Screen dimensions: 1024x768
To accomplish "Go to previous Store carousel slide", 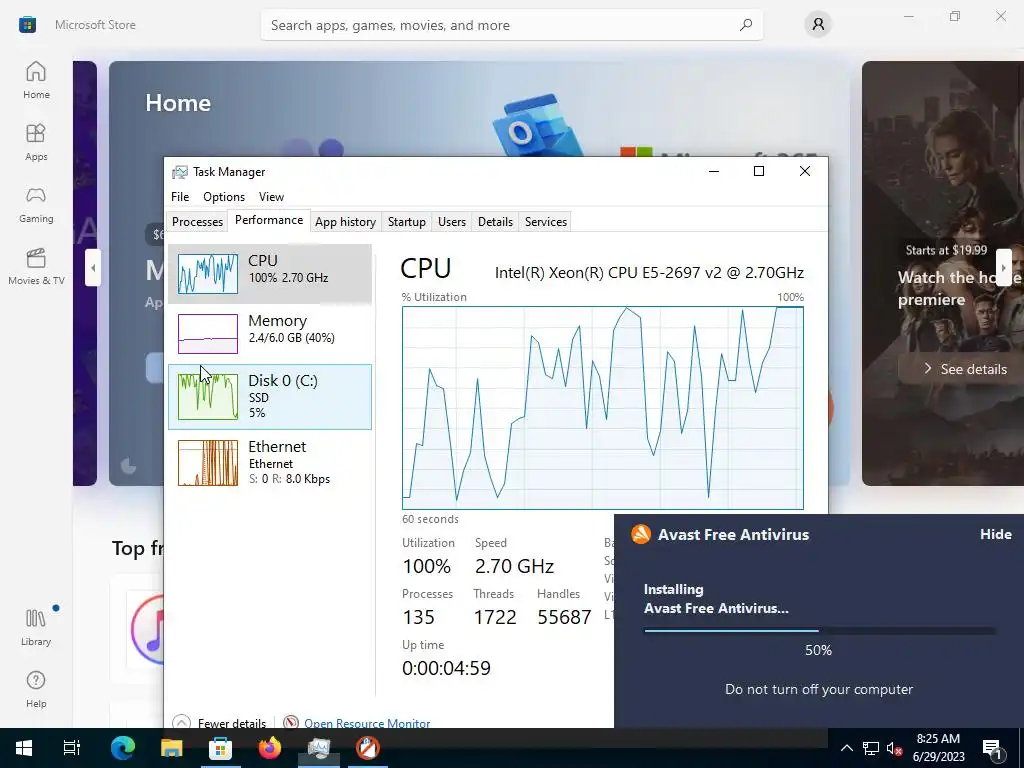I will point(93,267).
